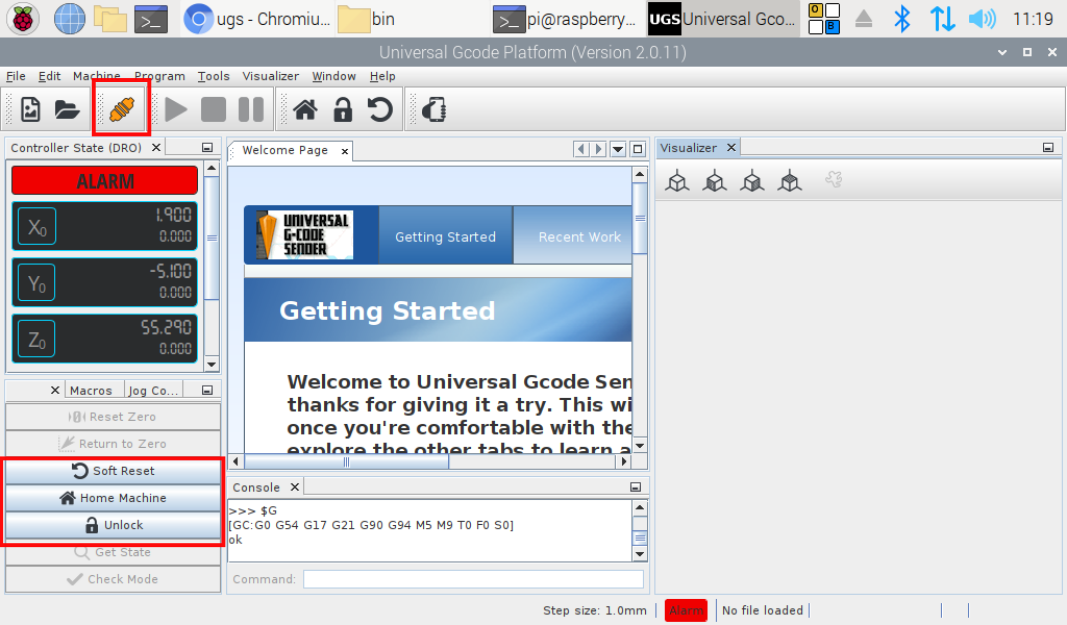The width and height of the screenshot is (1067, 625).
Task: Open the Help menu
Action: click(382, 76)
